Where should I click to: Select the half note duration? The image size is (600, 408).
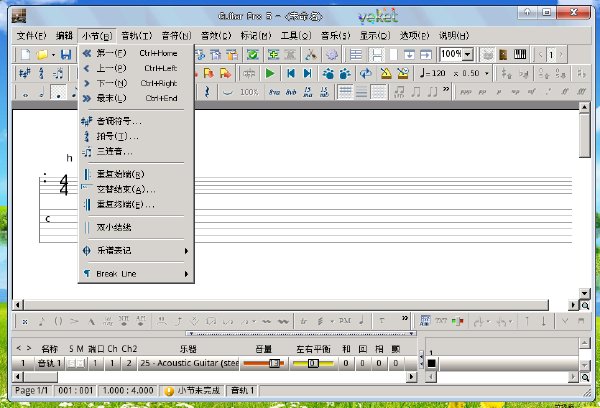click(x=42, y=92)
